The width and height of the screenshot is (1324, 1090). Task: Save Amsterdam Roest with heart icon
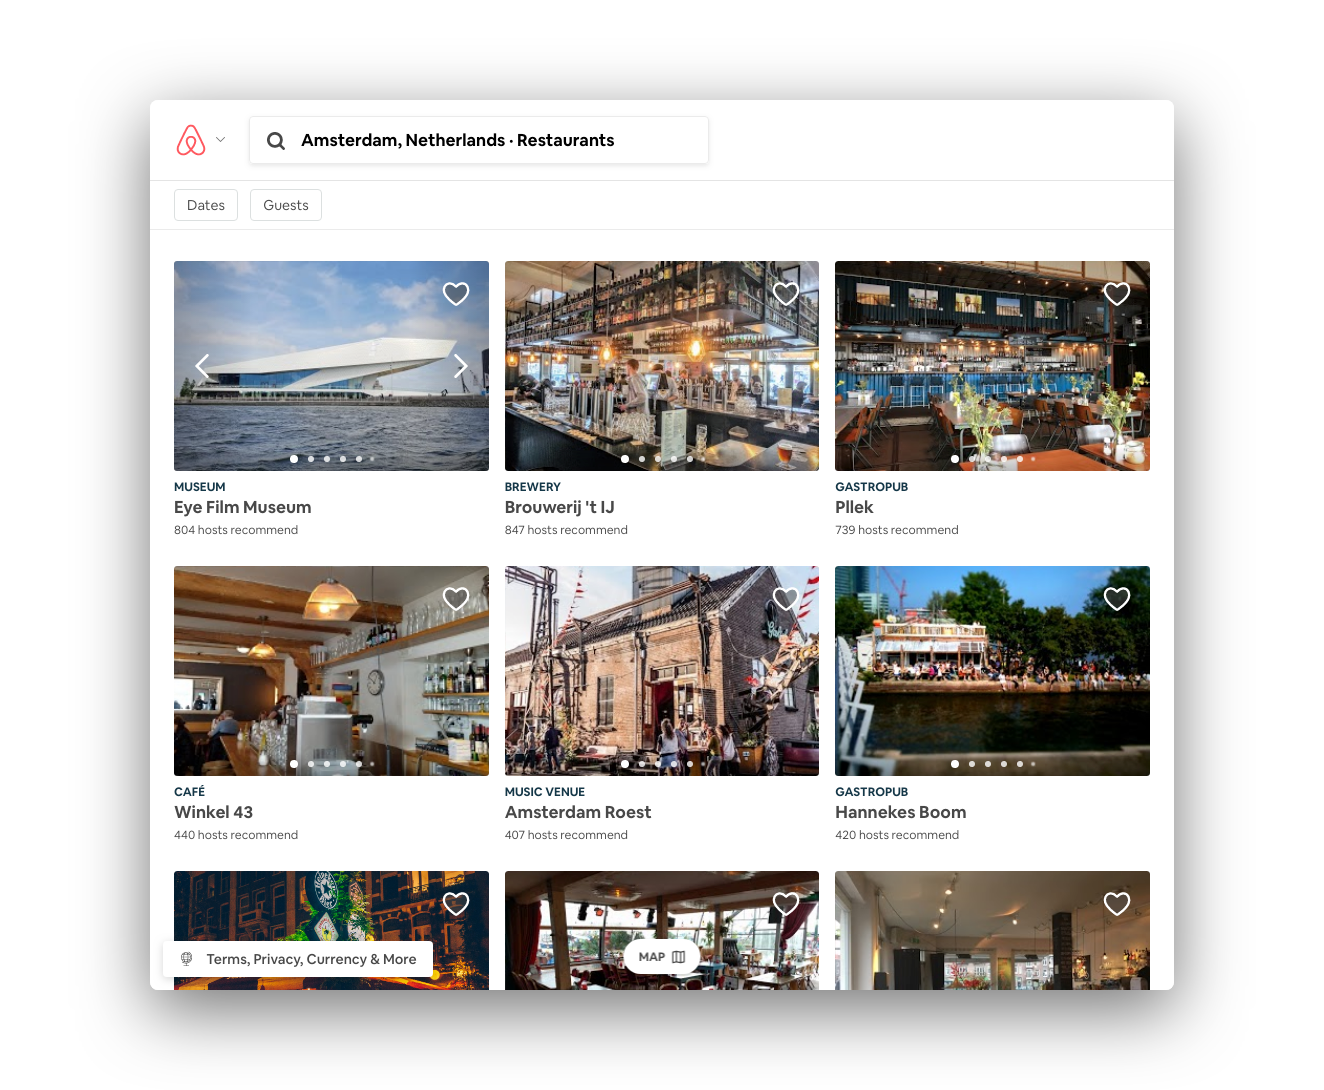click(x=786, y=599)
